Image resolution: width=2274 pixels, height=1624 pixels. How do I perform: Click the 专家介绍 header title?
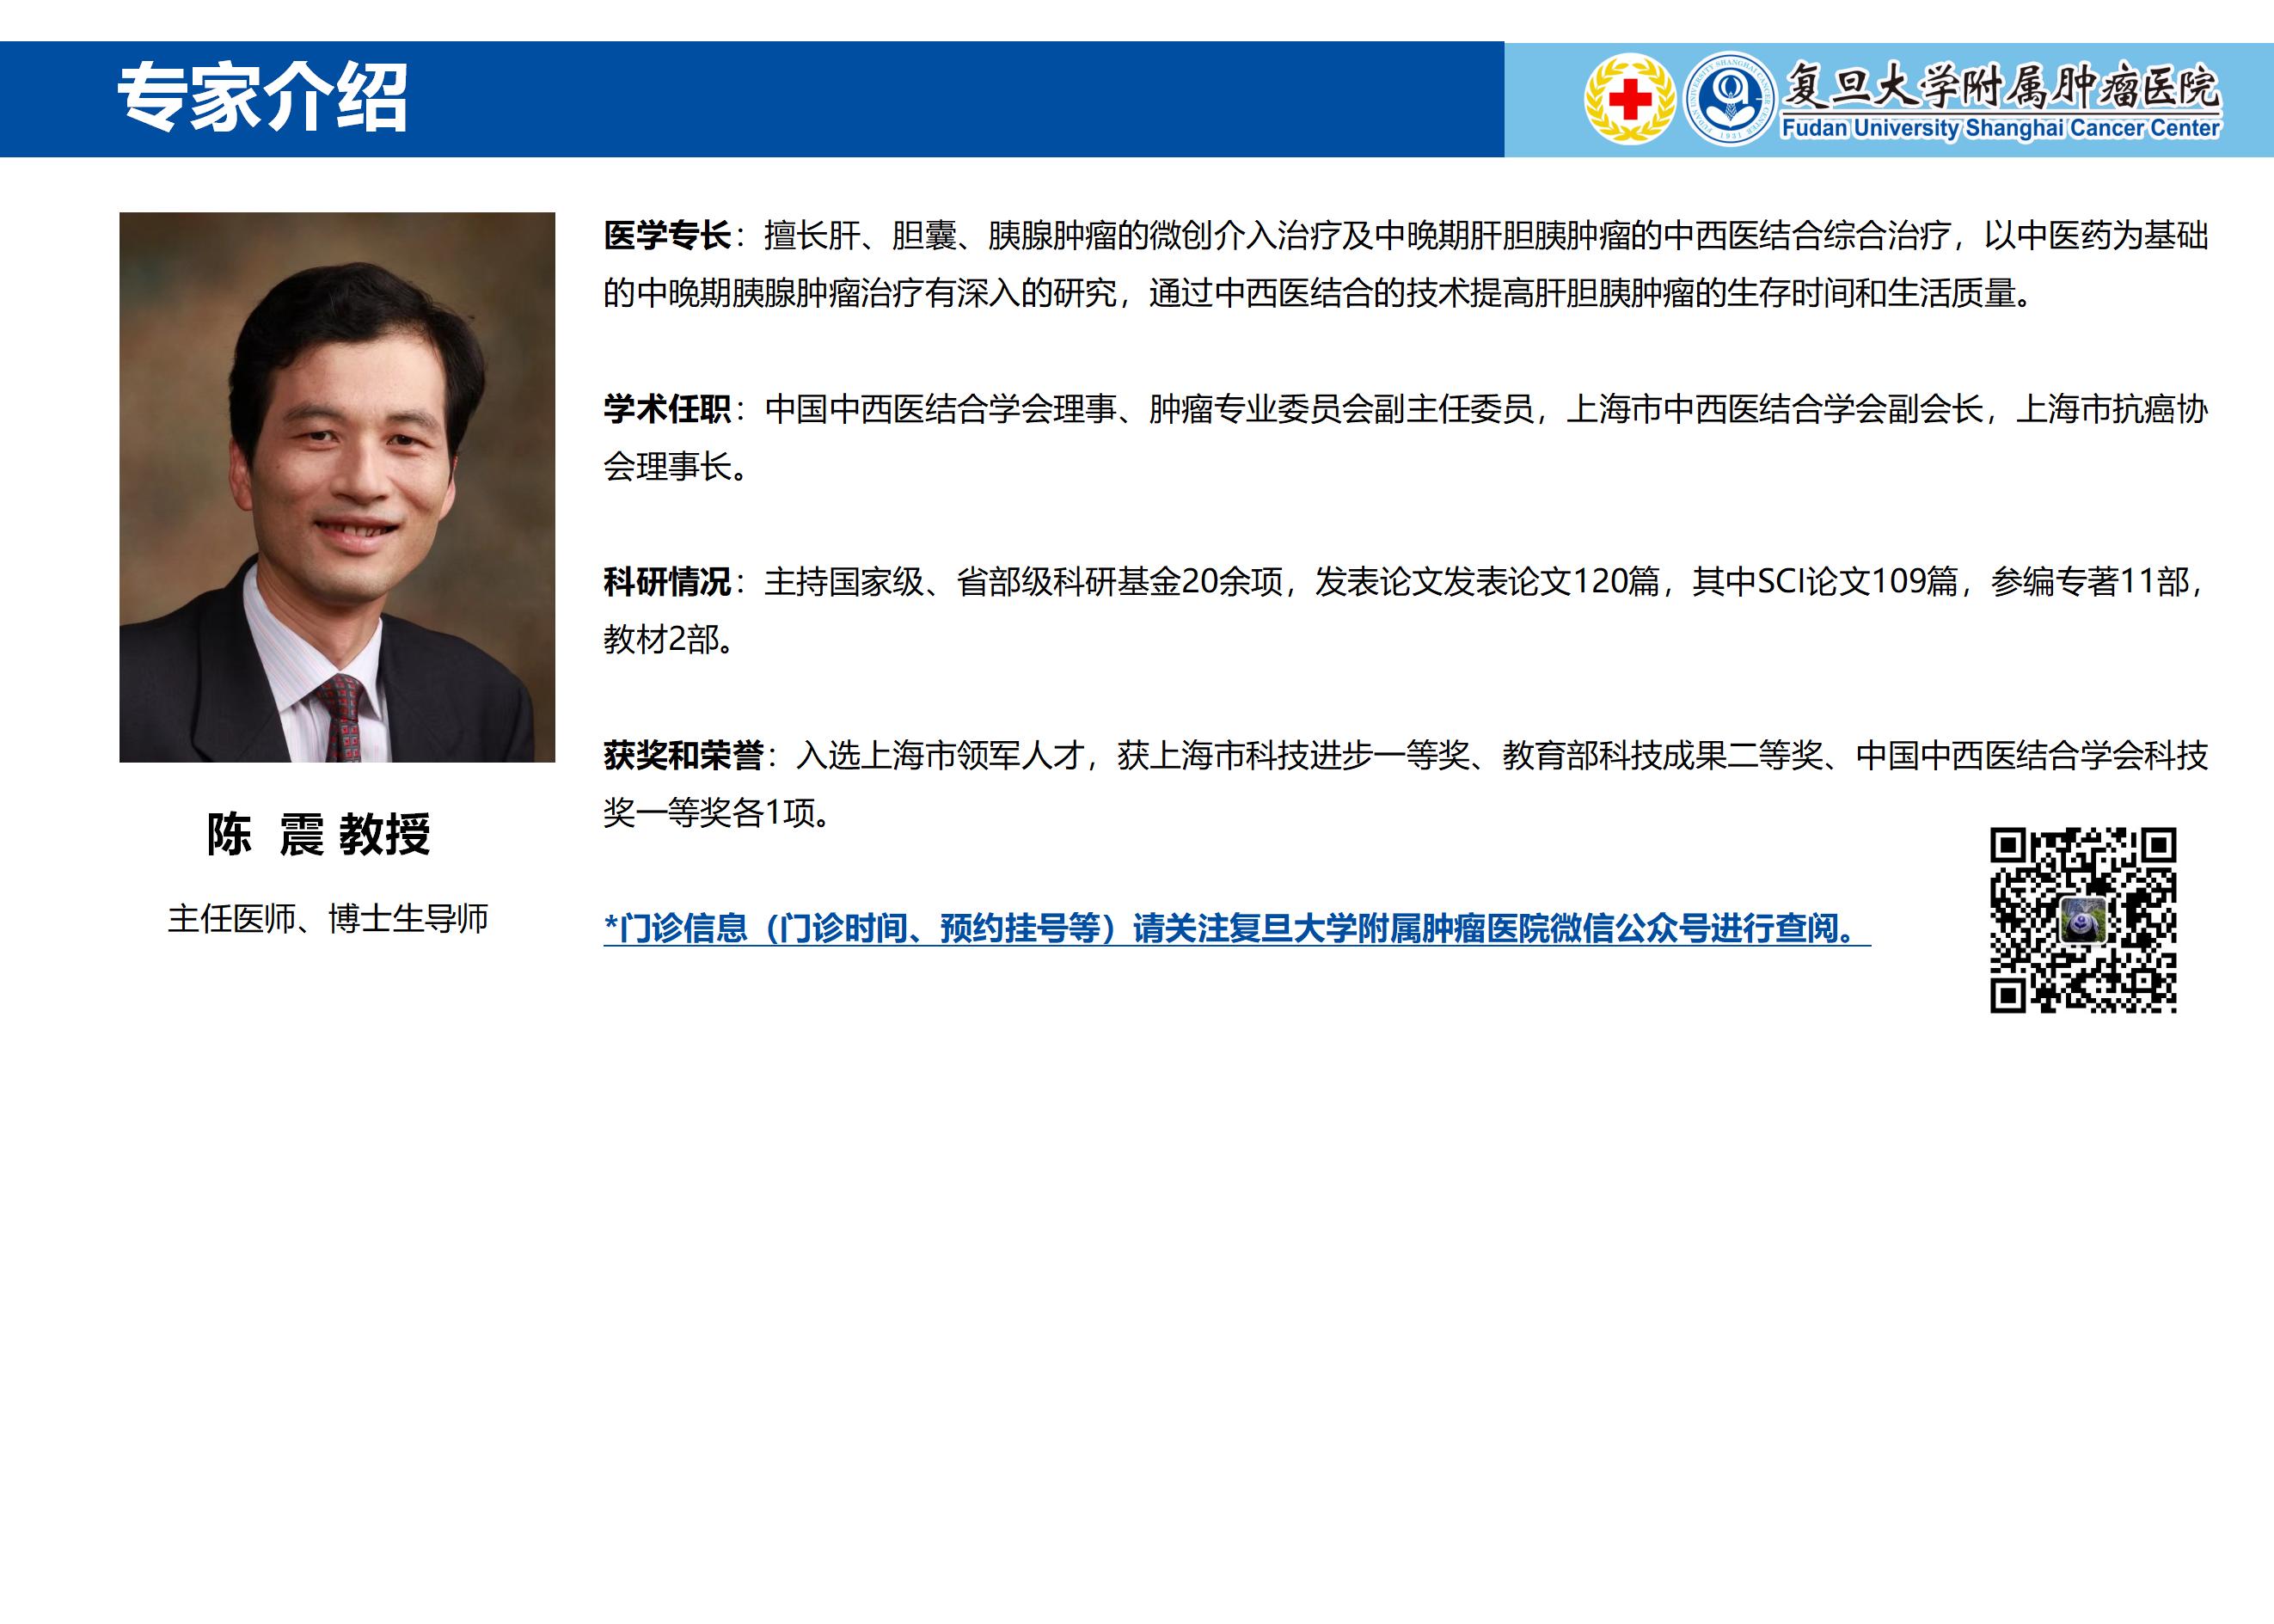tap(263, 98)
